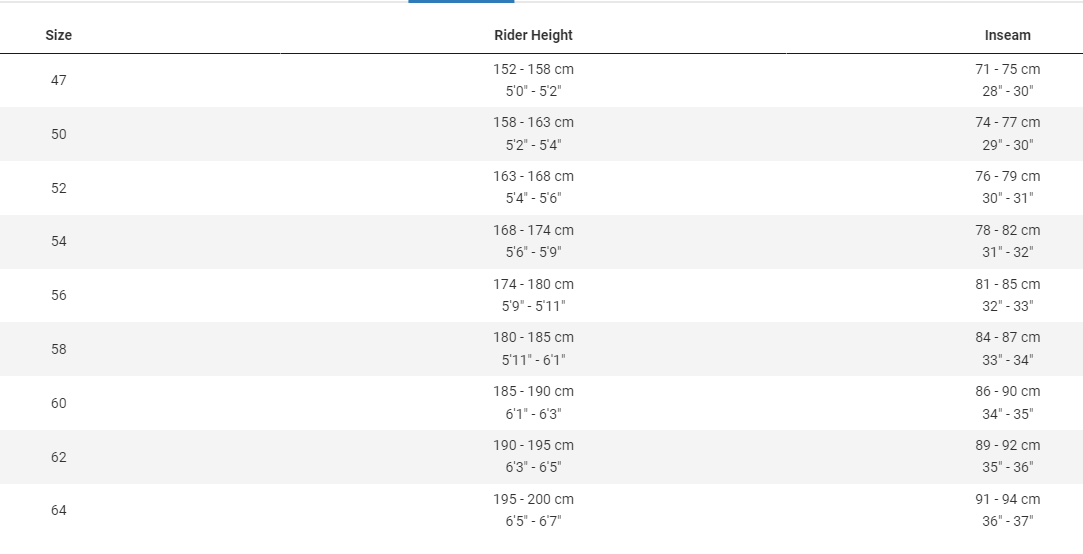The image size is (1083, 554).
Task: Pick size 64 cell
Action: (59, 510)
